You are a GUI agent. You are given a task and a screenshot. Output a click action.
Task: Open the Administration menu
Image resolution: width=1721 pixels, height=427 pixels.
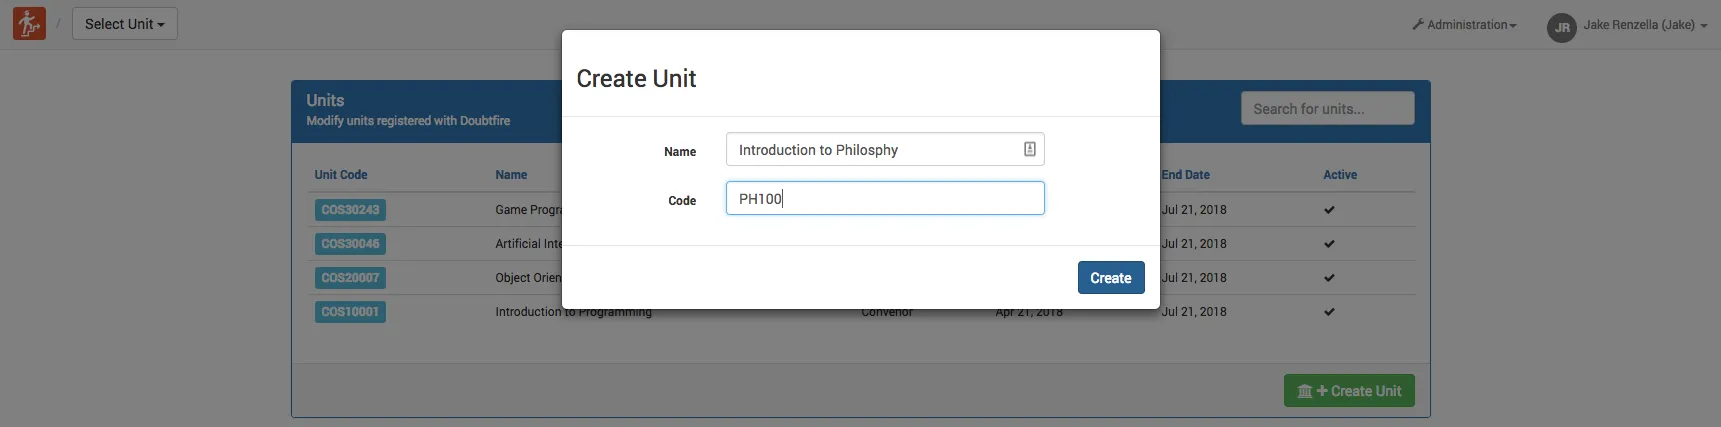(x=1464, y=25)
